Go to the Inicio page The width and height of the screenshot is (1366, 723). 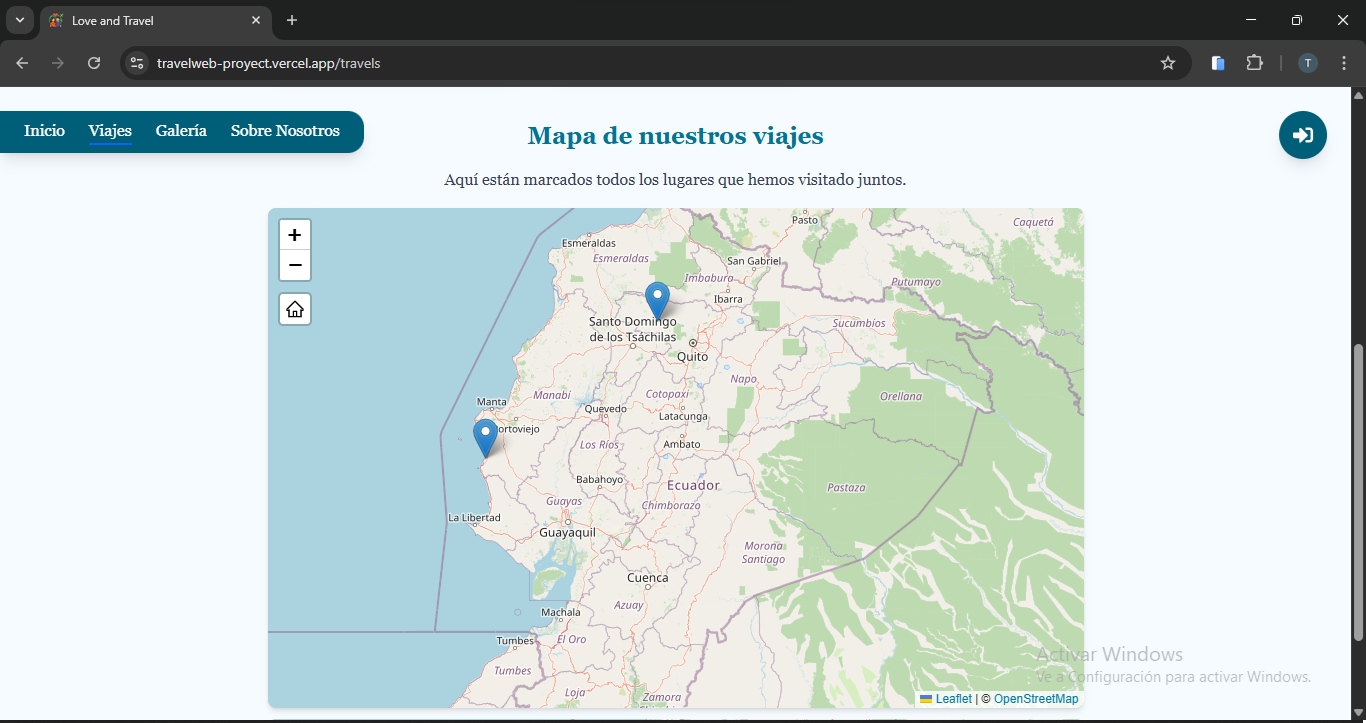pyautogui.click(x=44, y=131)
